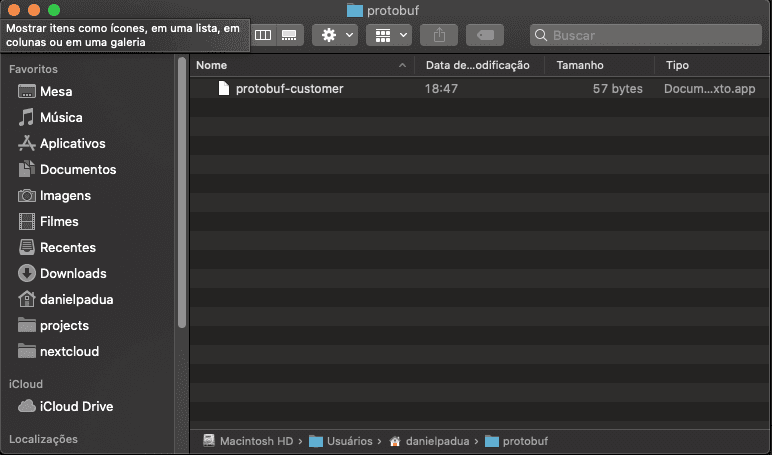Image resolution: width=772 pixels, height=455 pixels.
Task: Sort by the Tamanho column header
Action: (580, 65)
